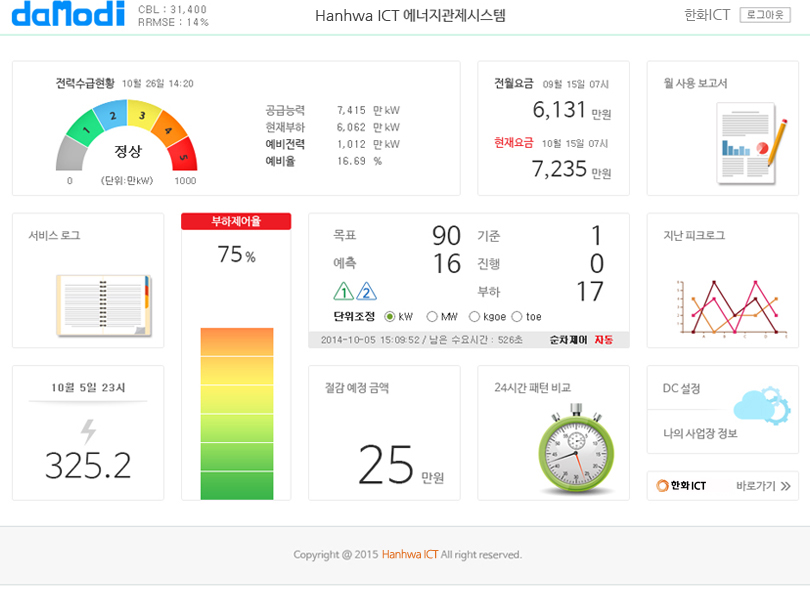Viewport: 810px width, 590px height.
Task: Open the monthly usage report document icon
Action: [x=751, y=143]
